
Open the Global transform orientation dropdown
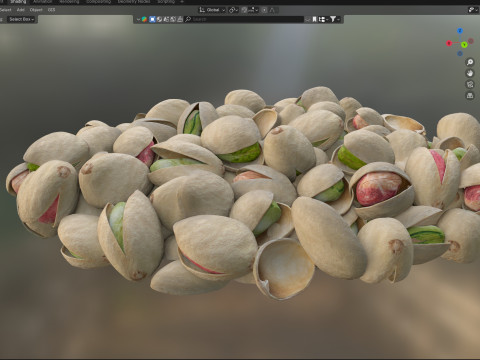(x=212, y=10)
